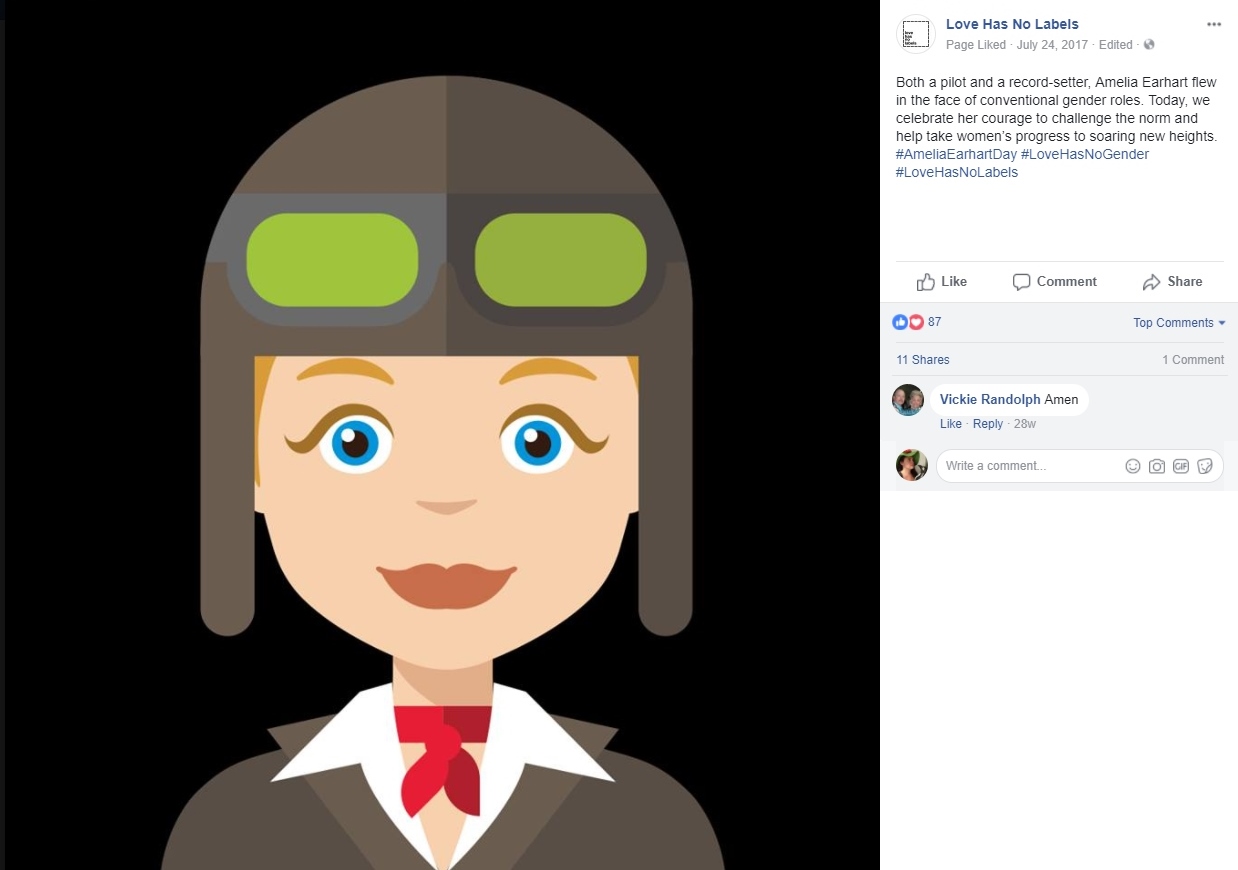View the like and love reactions
1238x870 pixels.
click(x=916, y=322)
